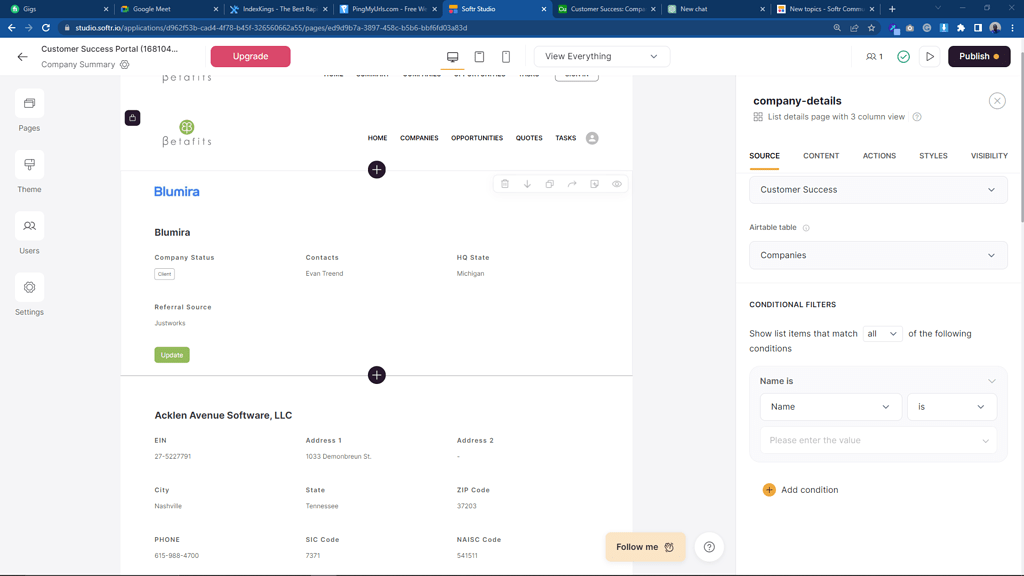Collapse the 'Name is' condition
Screen dimensions: 1024x576
coord(991,381)
